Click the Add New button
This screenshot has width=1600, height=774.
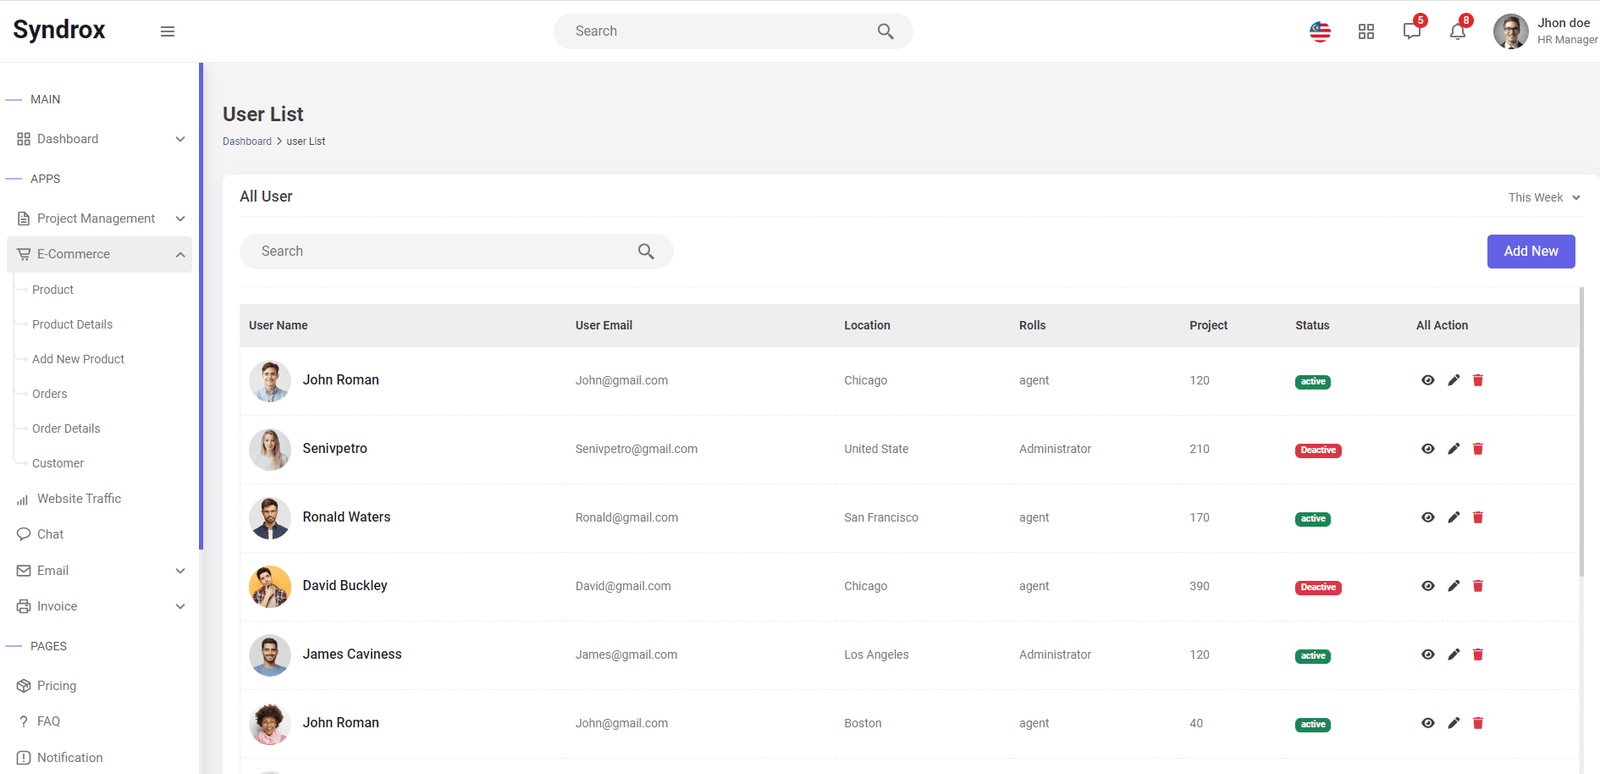pos(1531,251)
